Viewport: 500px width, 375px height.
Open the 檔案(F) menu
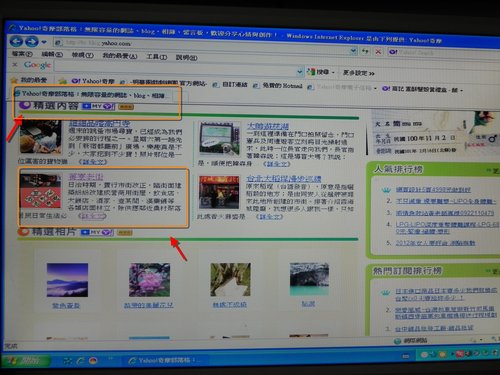[22, 54]
